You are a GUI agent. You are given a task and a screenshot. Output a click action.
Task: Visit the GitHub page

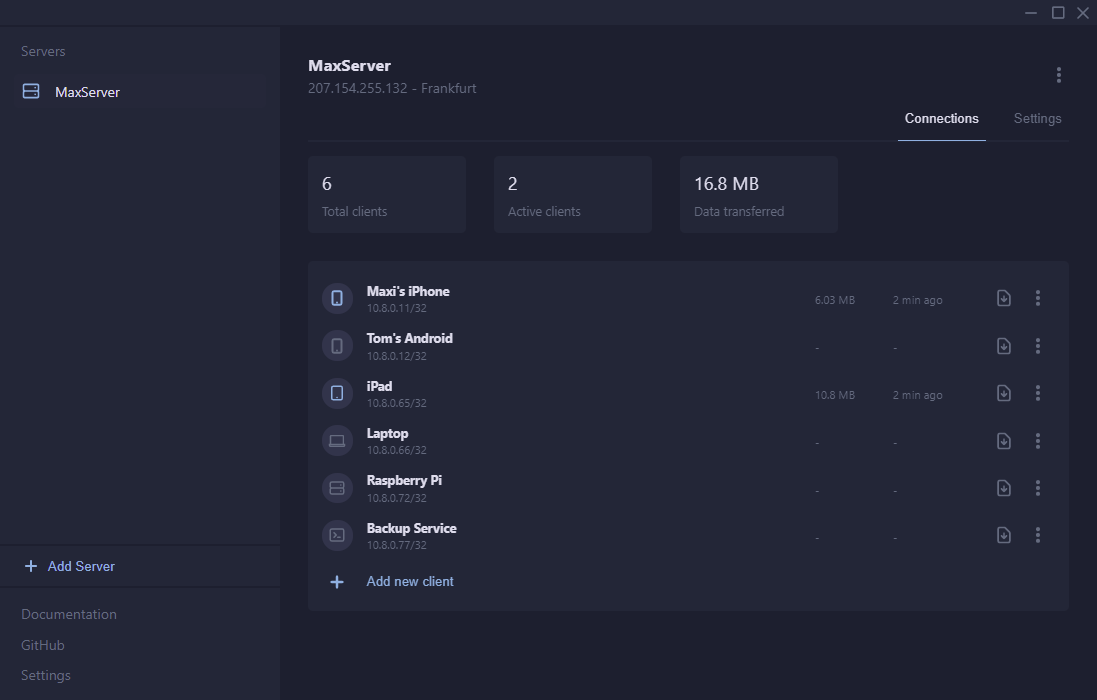click(42, 645)
